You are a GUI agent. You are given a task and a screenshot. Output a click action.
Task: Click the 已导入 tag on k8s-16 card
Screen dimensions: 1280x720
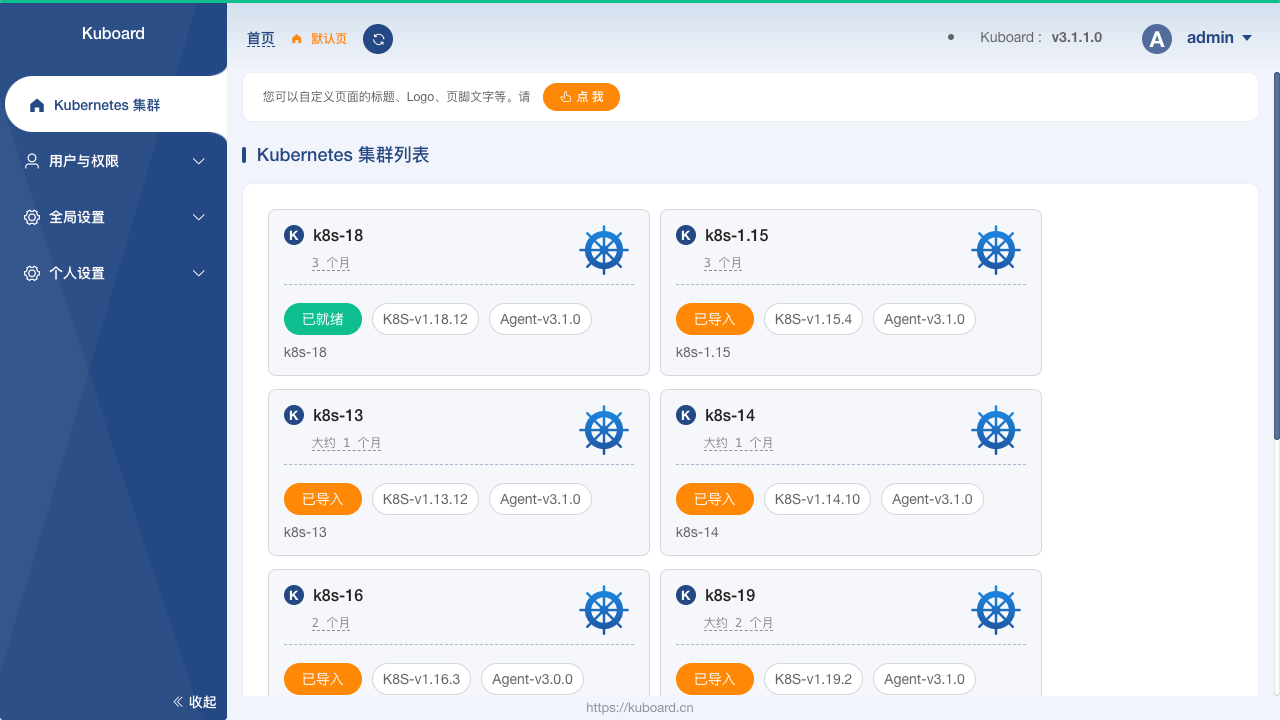pos(322,679)
